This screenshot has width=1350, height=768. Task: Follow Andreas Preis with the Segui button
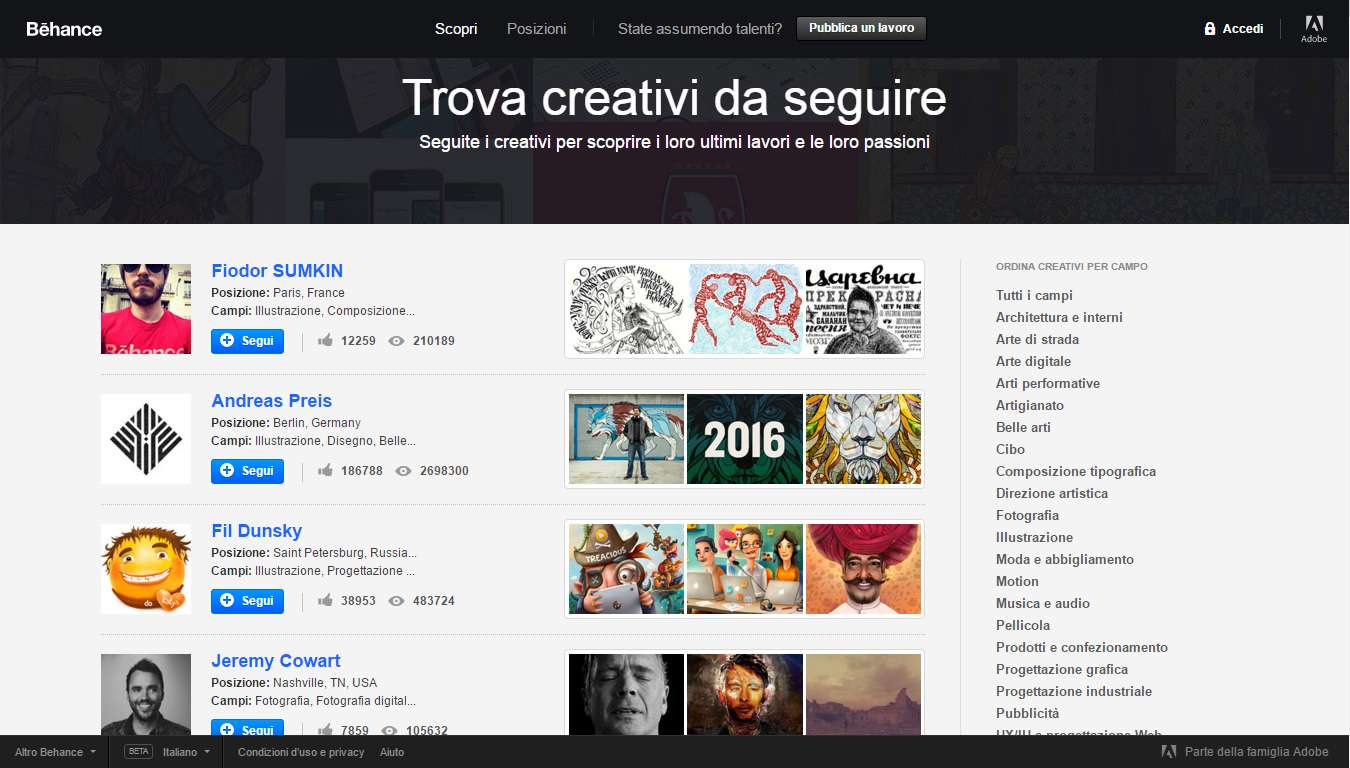247,471
